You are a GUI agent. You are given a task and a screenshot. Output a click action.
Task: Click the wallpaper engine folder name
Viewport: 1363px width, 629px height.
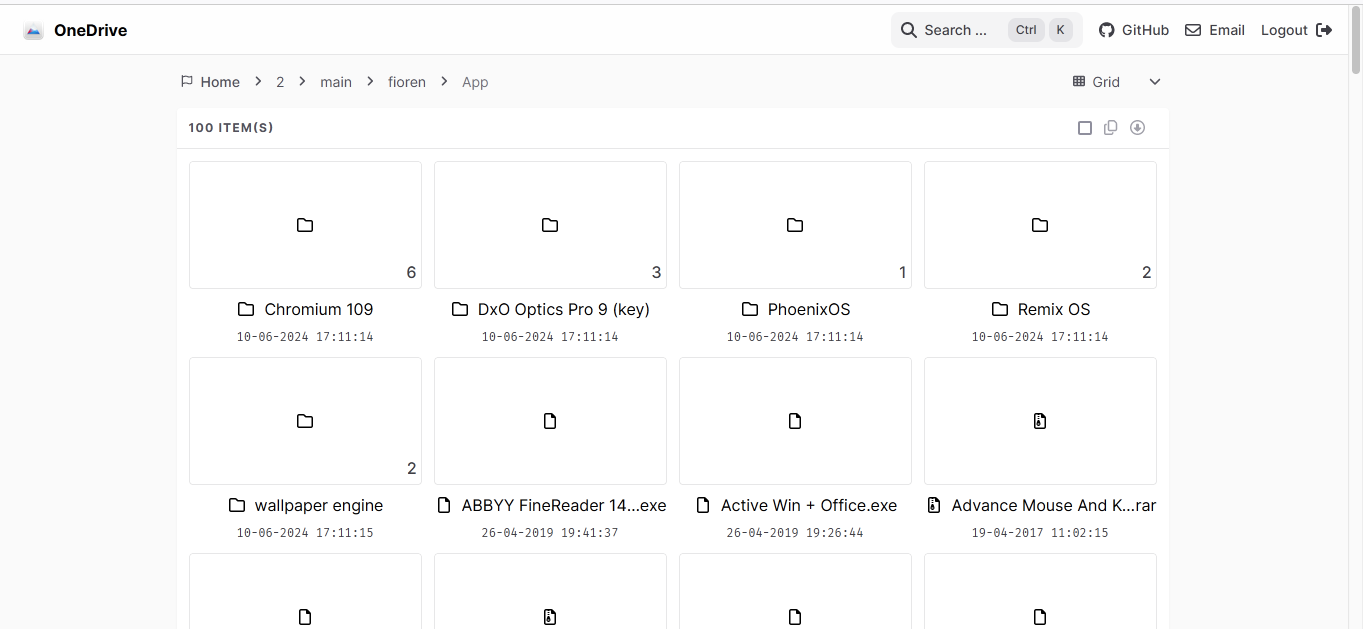(319, 505)
